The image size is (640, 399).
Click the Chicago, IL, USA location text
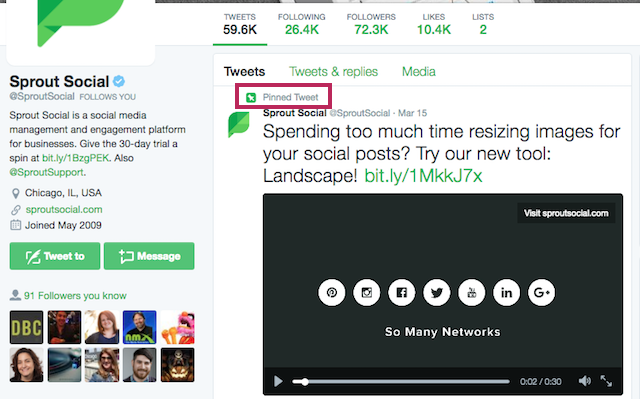[x=63, y=193]
